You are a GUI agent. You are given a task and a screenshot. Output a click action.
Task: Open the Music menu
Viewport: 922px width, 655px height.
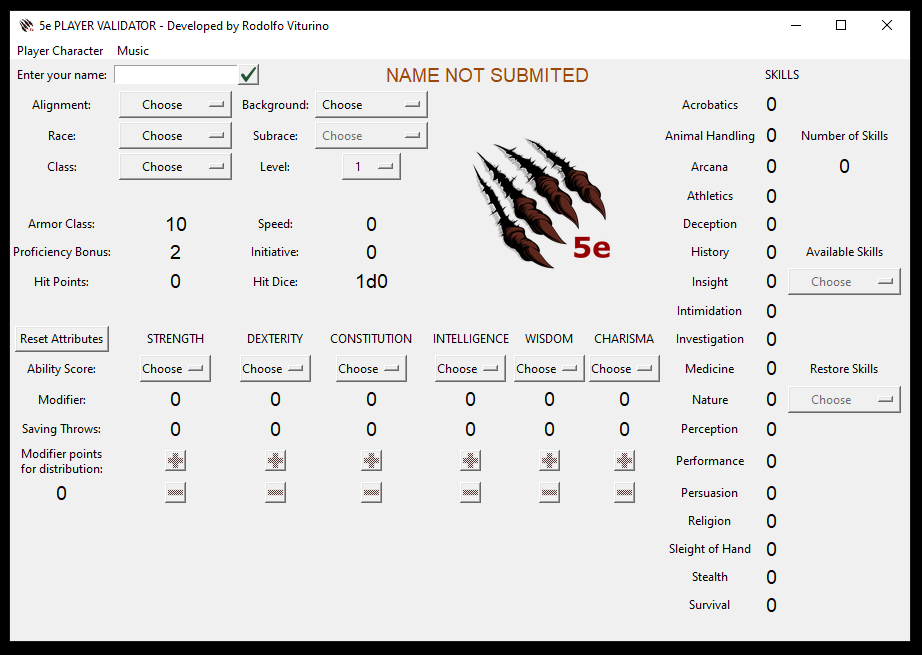133,51
